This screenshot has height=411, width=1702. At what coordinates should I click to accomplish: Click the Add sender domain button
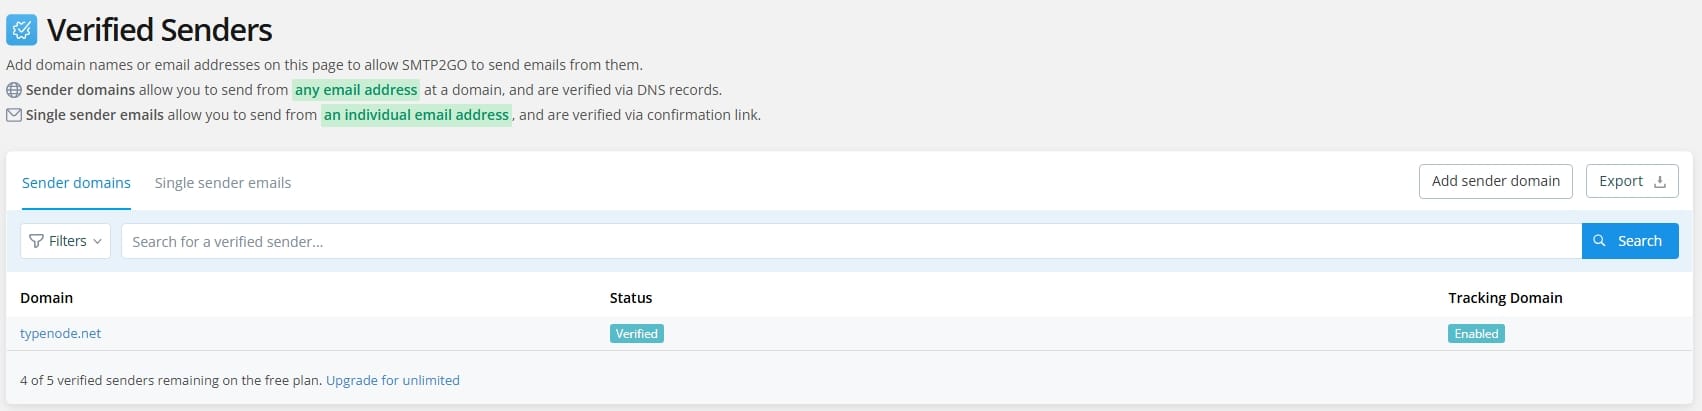[1495, 181]
